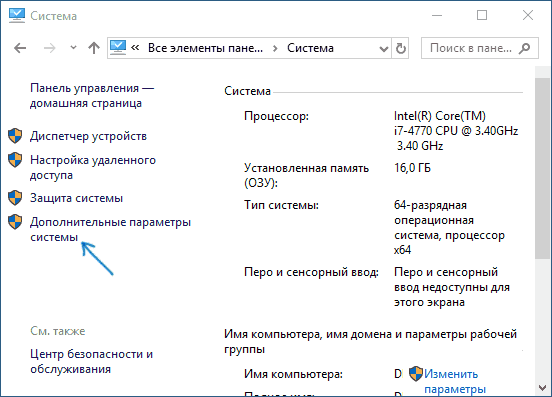The width and height of the screenshot is (552, 397).
Task: Open 'Панель управления — домашняя страница'
Action: pos(92,95)
